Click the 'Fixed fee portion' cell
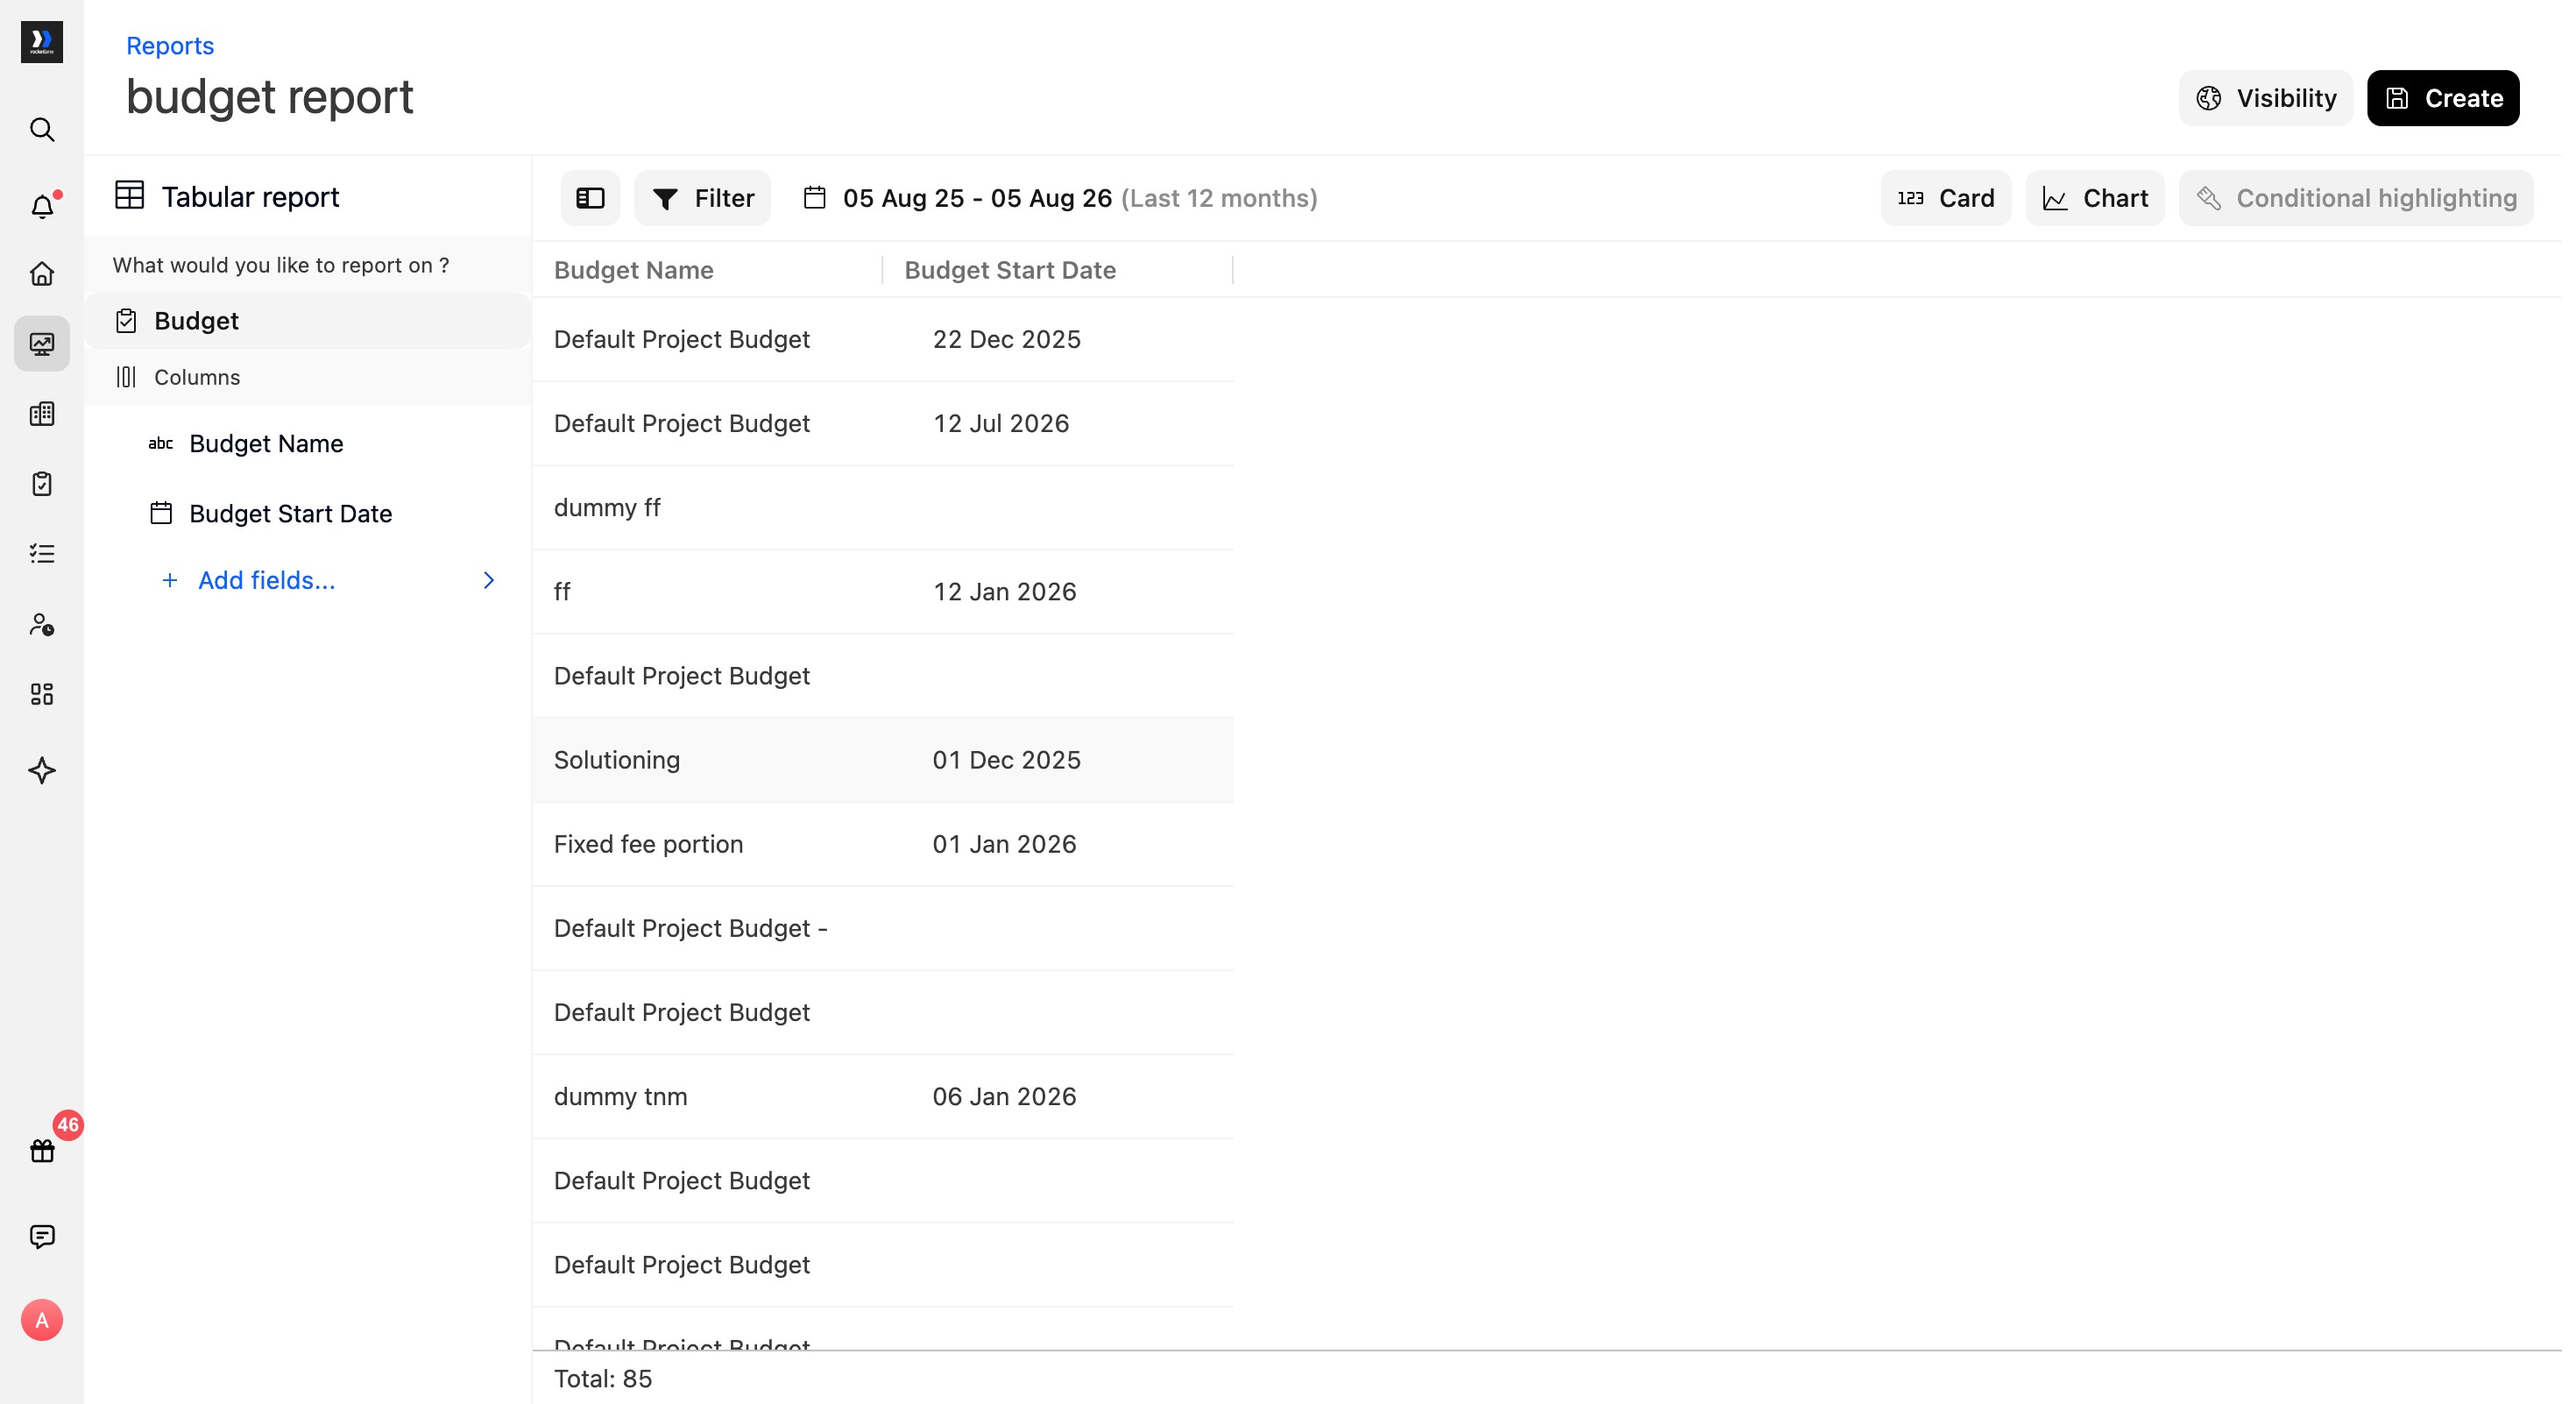2576x1404 pixels. [649, 844]
